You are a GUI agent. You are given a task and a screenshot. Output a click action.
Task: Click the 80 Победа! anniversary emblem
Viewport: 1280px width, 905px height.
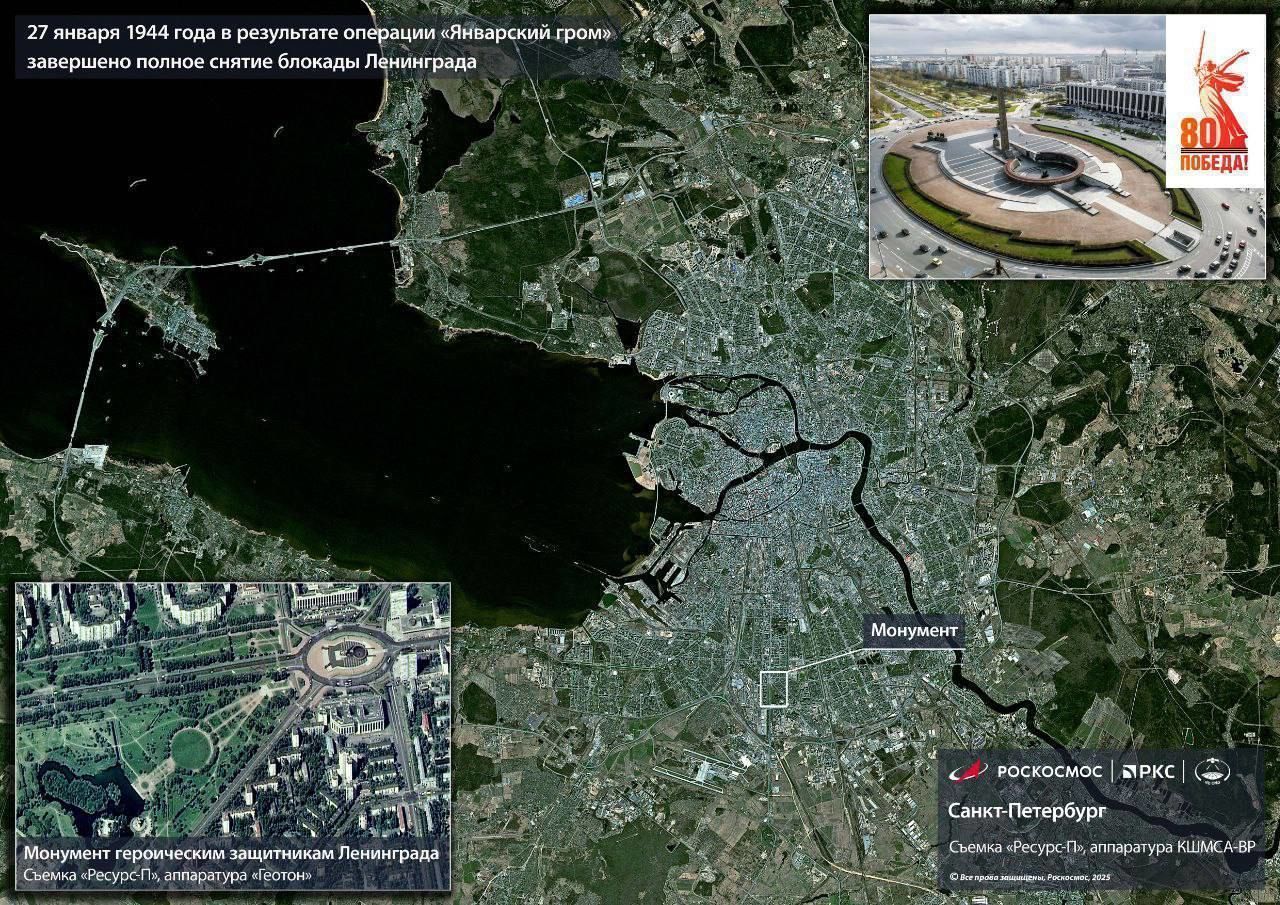pos(1215,104)
